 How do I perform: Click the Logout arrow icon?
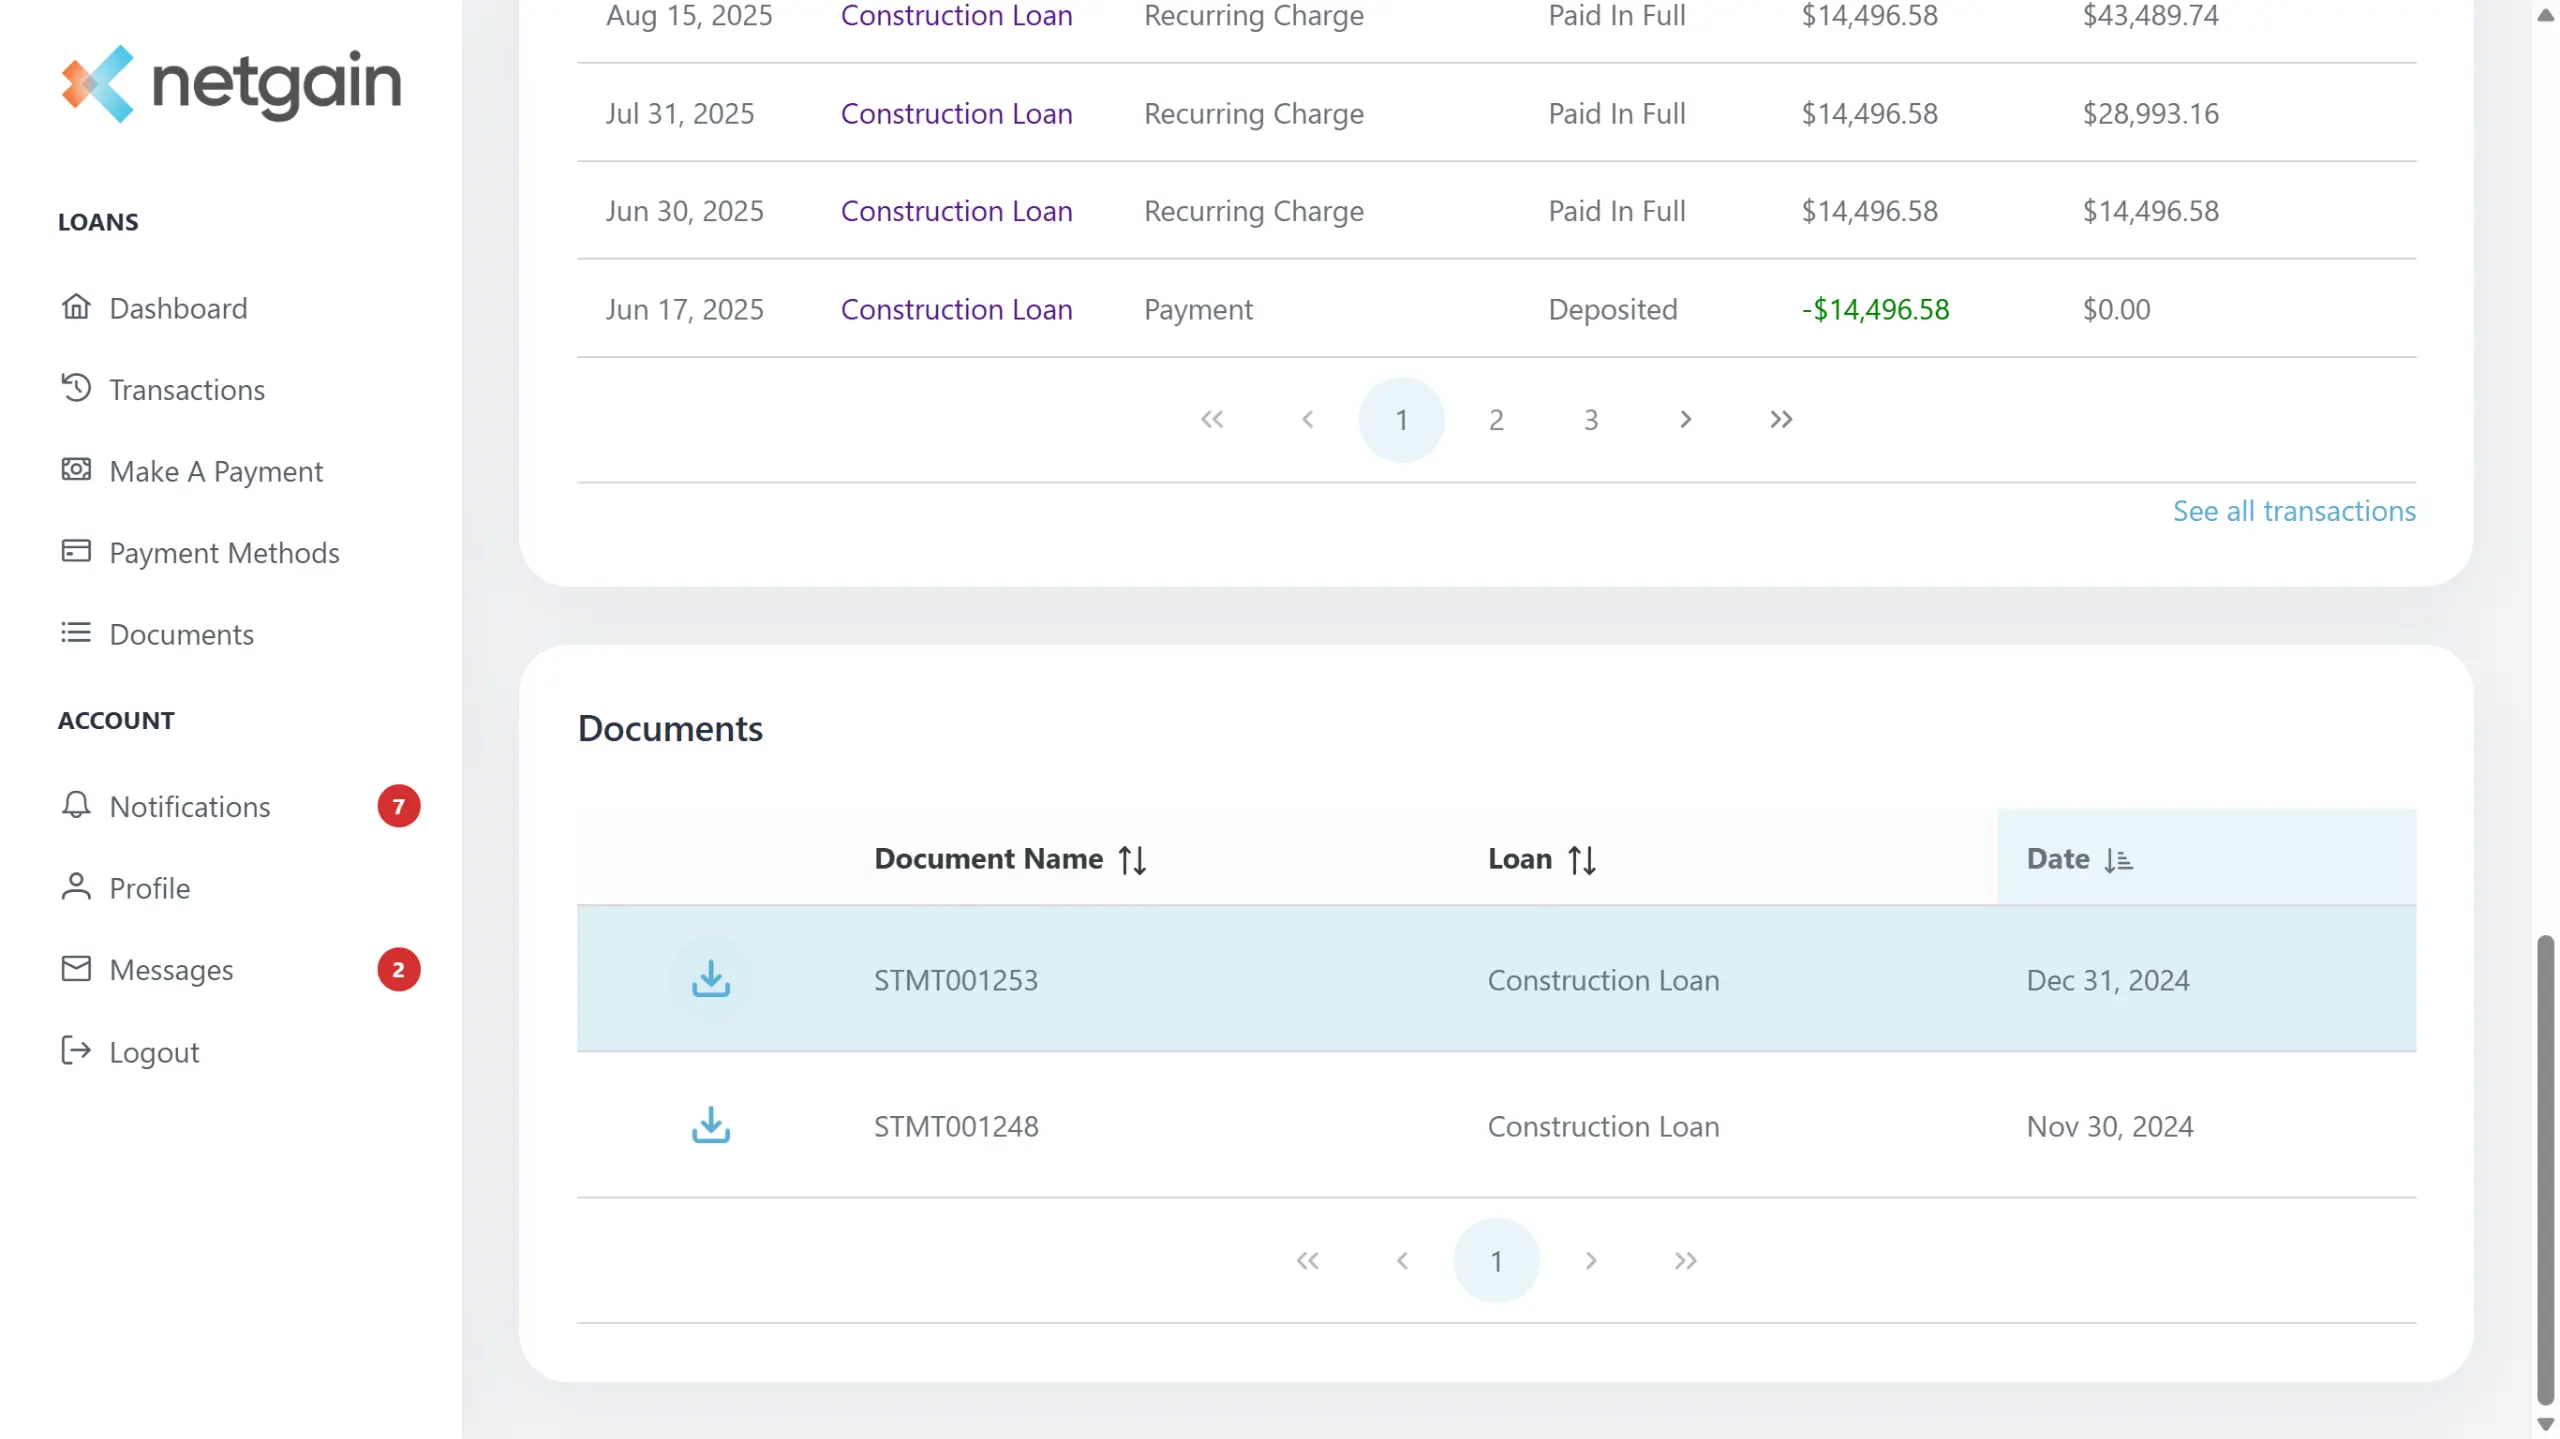click(x=76, y=1050)
